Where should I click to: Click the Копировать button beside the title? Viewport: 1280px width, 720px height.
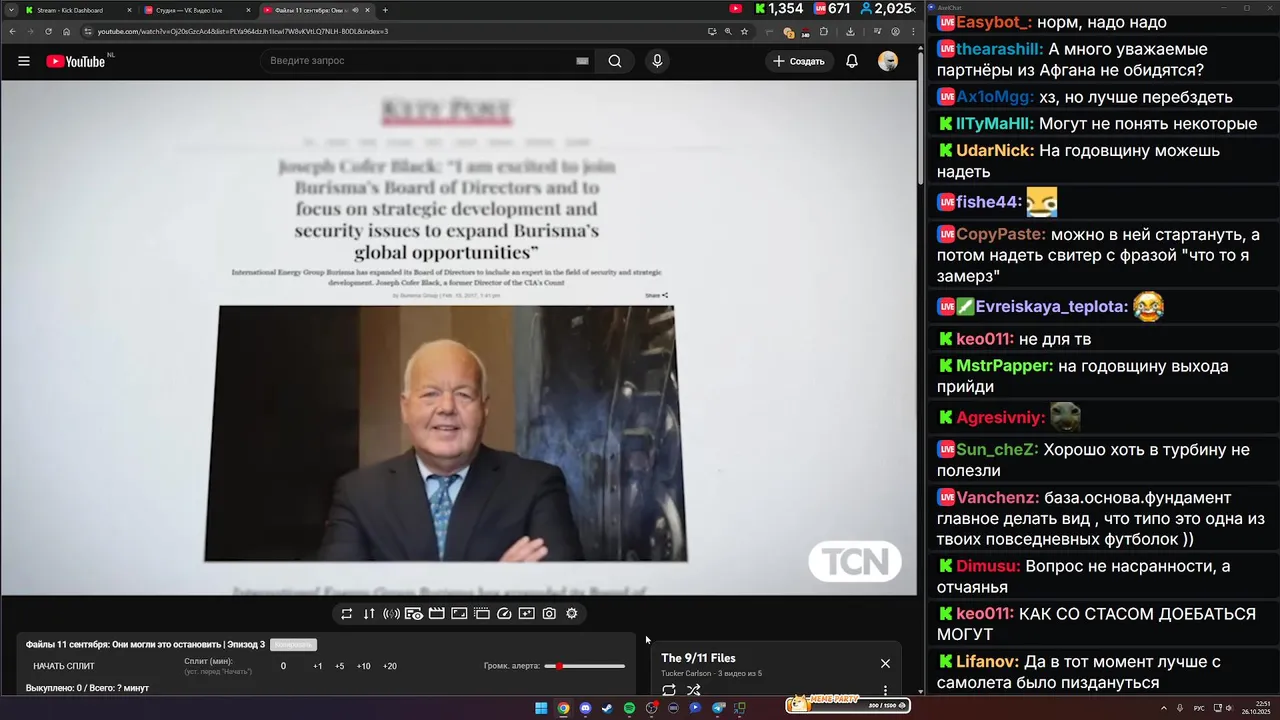point(293,645)
